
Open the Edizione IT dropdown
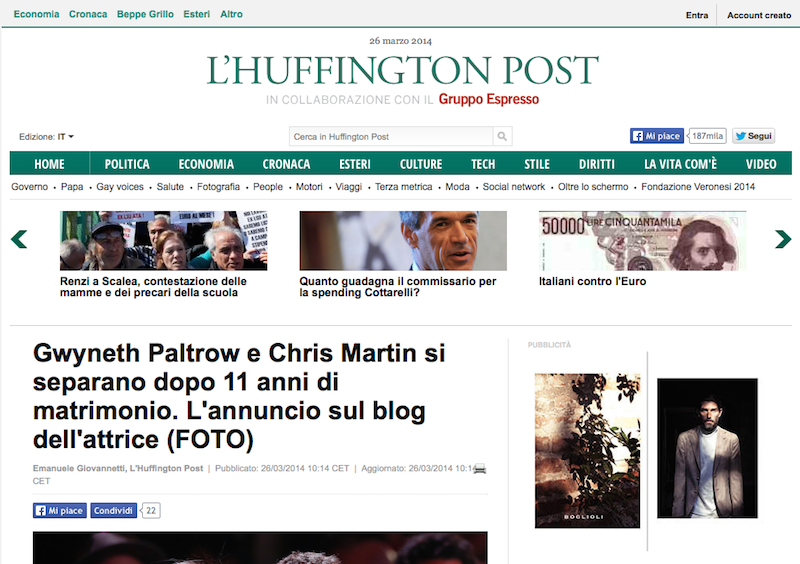[x=46, y=137]
